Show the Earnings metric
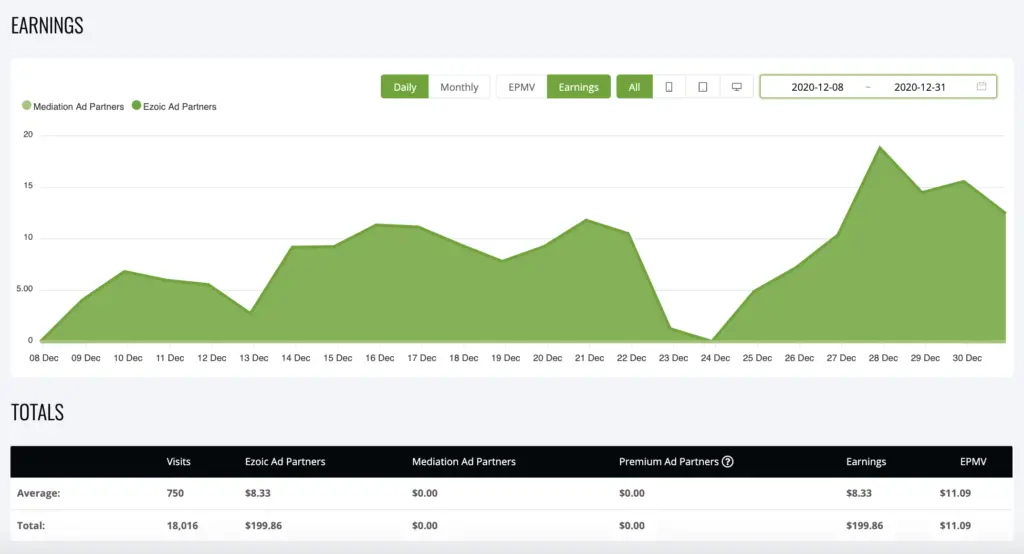 click(x=579, y=87)
